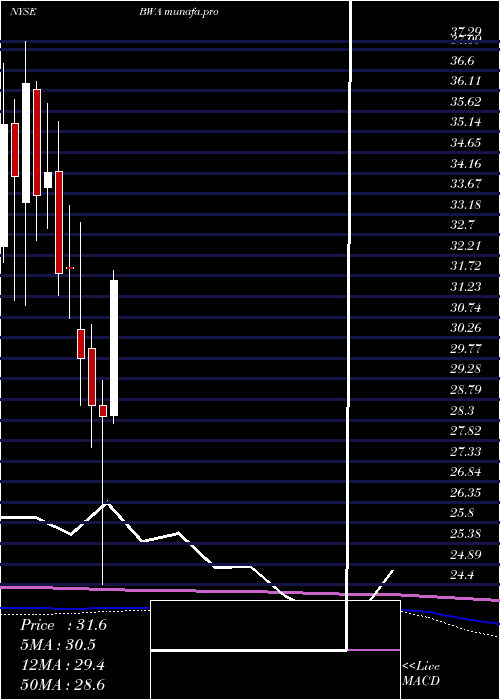The image size is (500, 700).
Task: Click the Price : 31.6 readout
Action: pyautogui.click(x=64, y=625)
